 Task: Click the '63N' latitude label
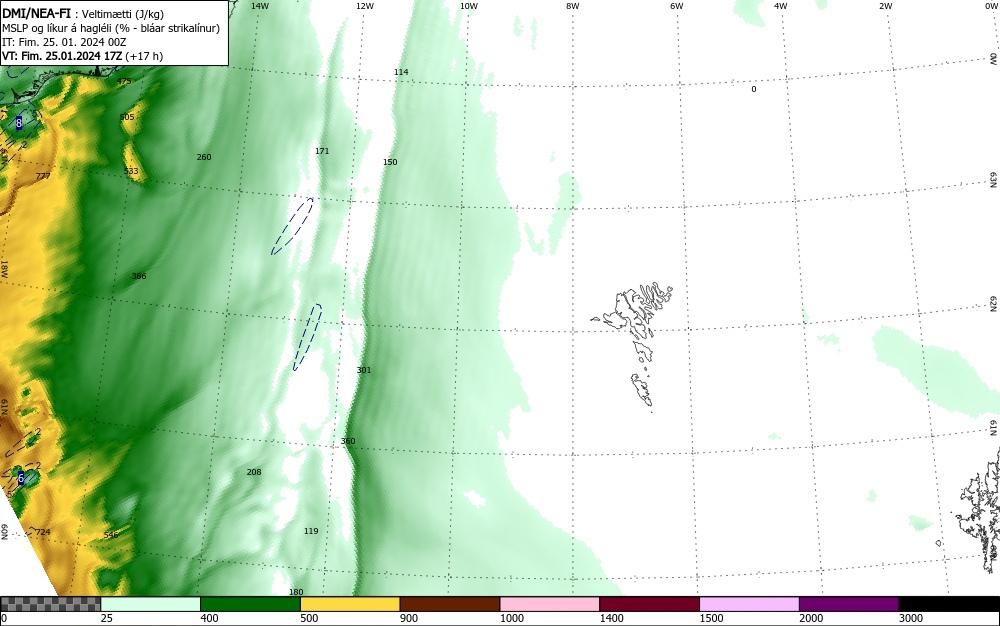pos(994,181)
